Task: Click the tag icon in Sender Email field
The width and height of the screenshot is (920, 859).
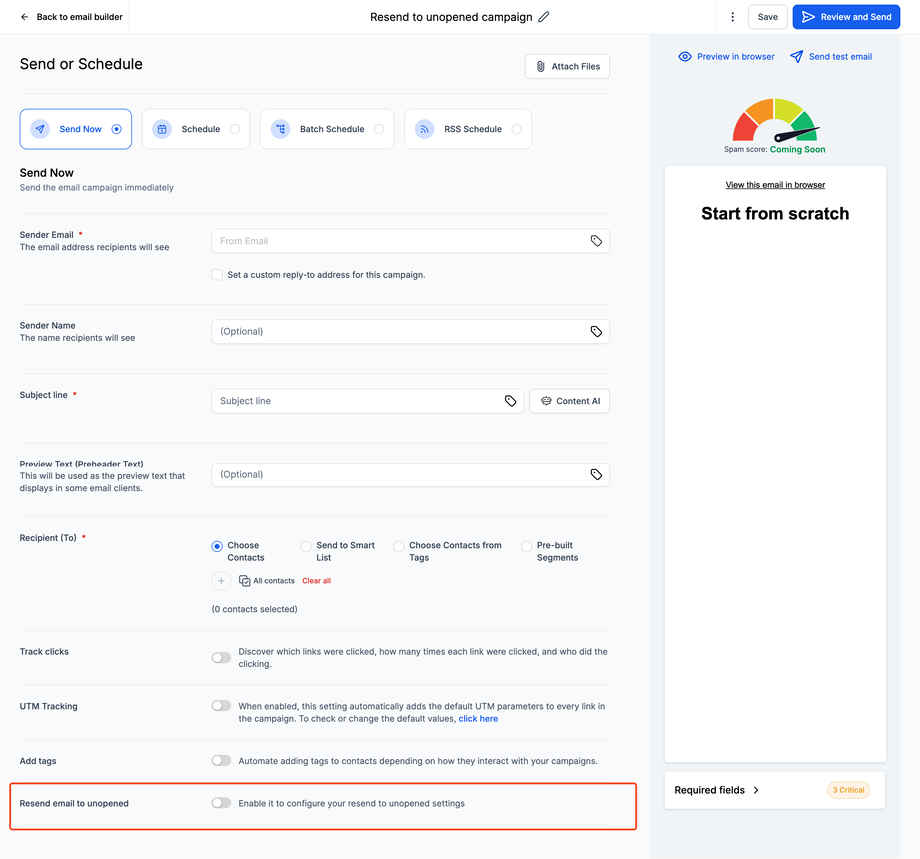Action: (x=596, y=241)
